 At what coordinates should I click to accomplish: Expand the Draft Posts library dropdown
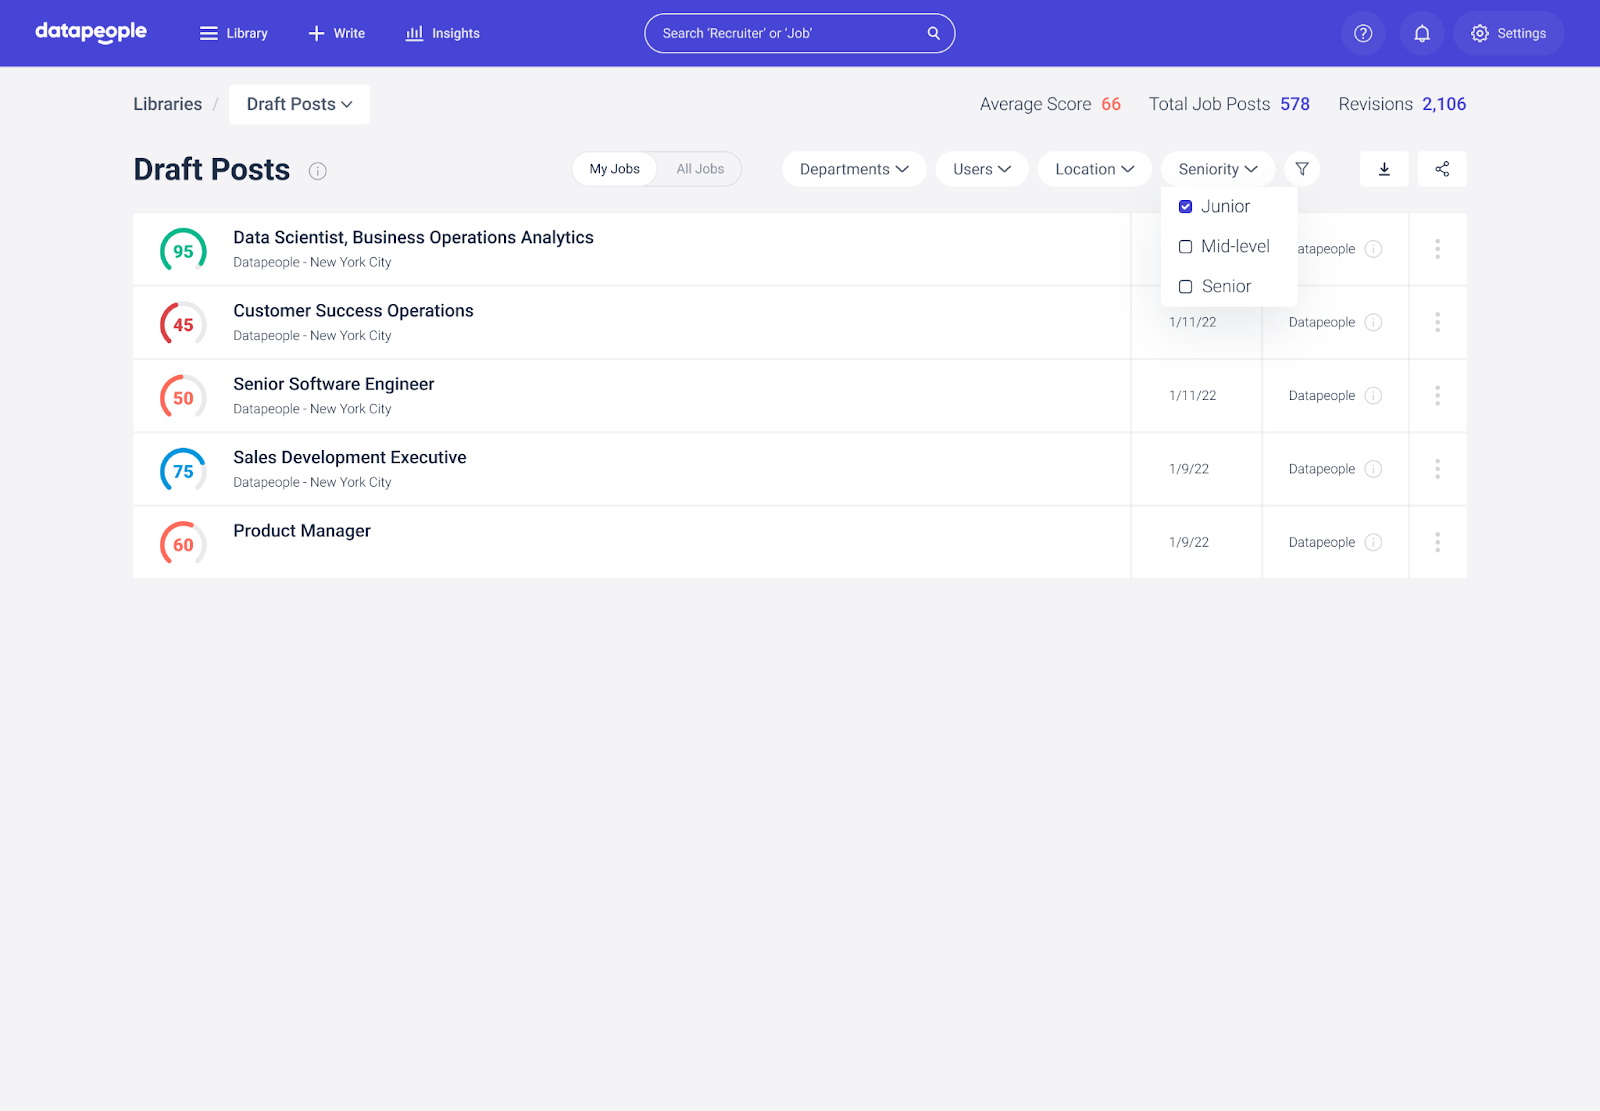pos(299,104)
